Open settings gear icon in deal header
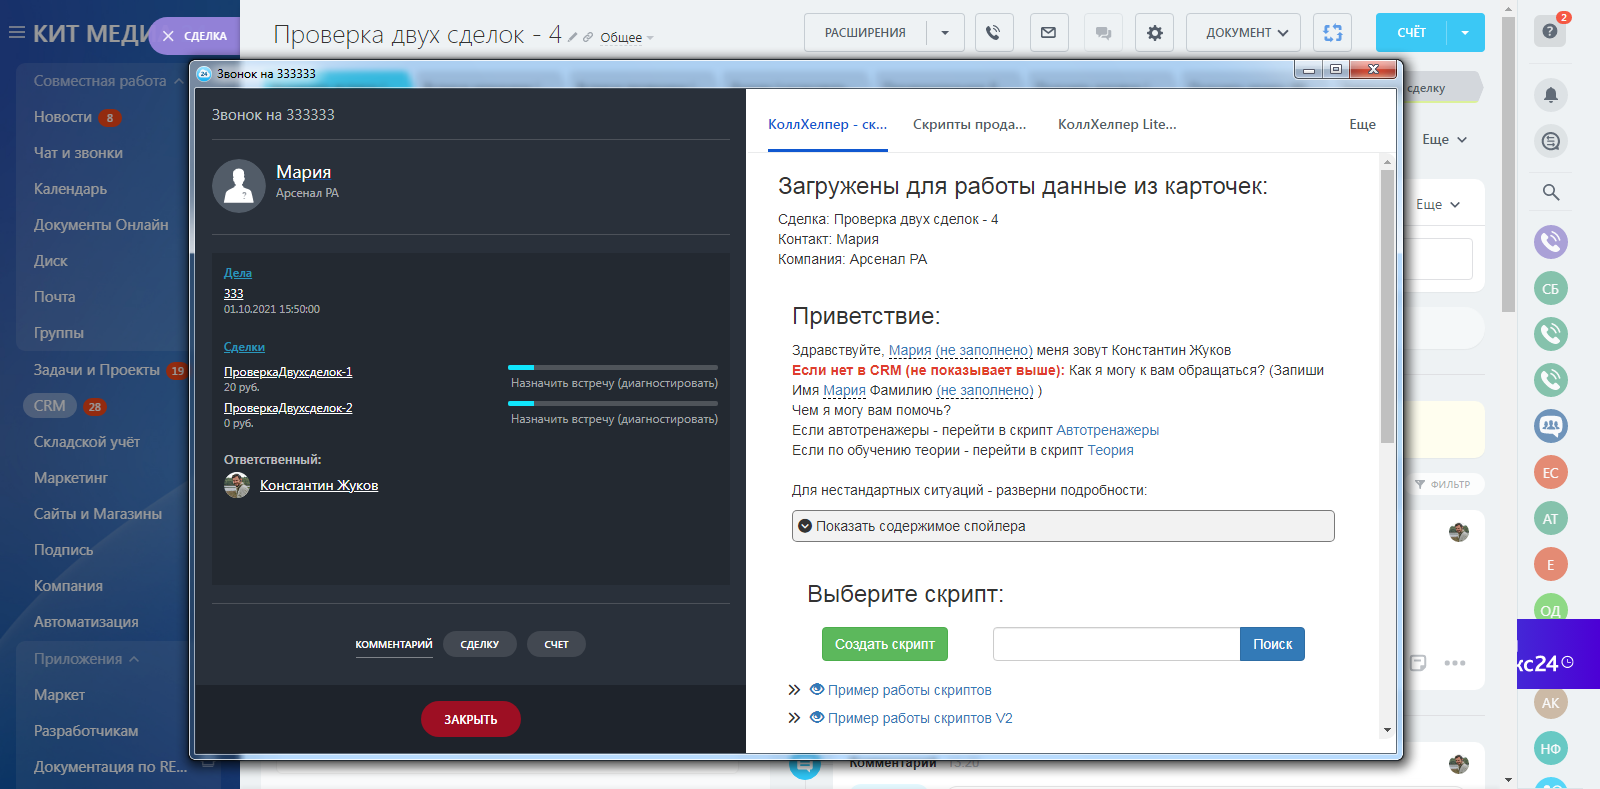Viewport: 1600px width, 789px height. coord(1155,33)
